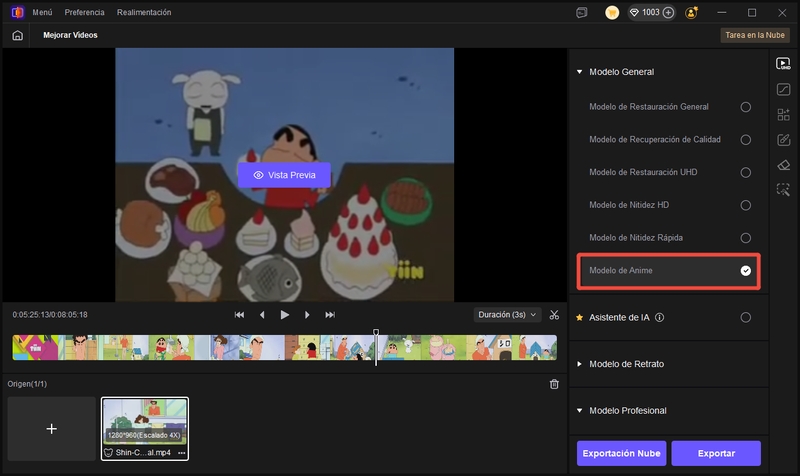Step back one frame
Viewport: 800px width, 476px height.
262,315
